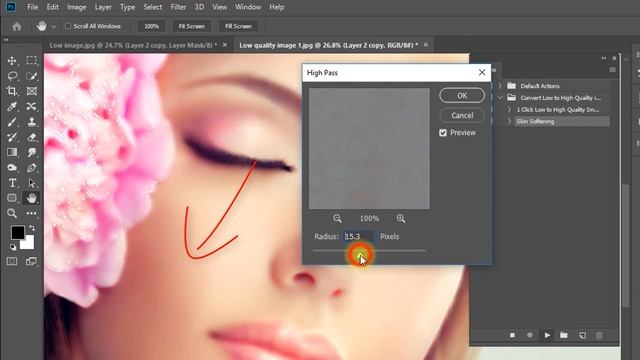Select the Quick Selection tool
This screenshot has width=640, height=360.
(x=31, y=76)
